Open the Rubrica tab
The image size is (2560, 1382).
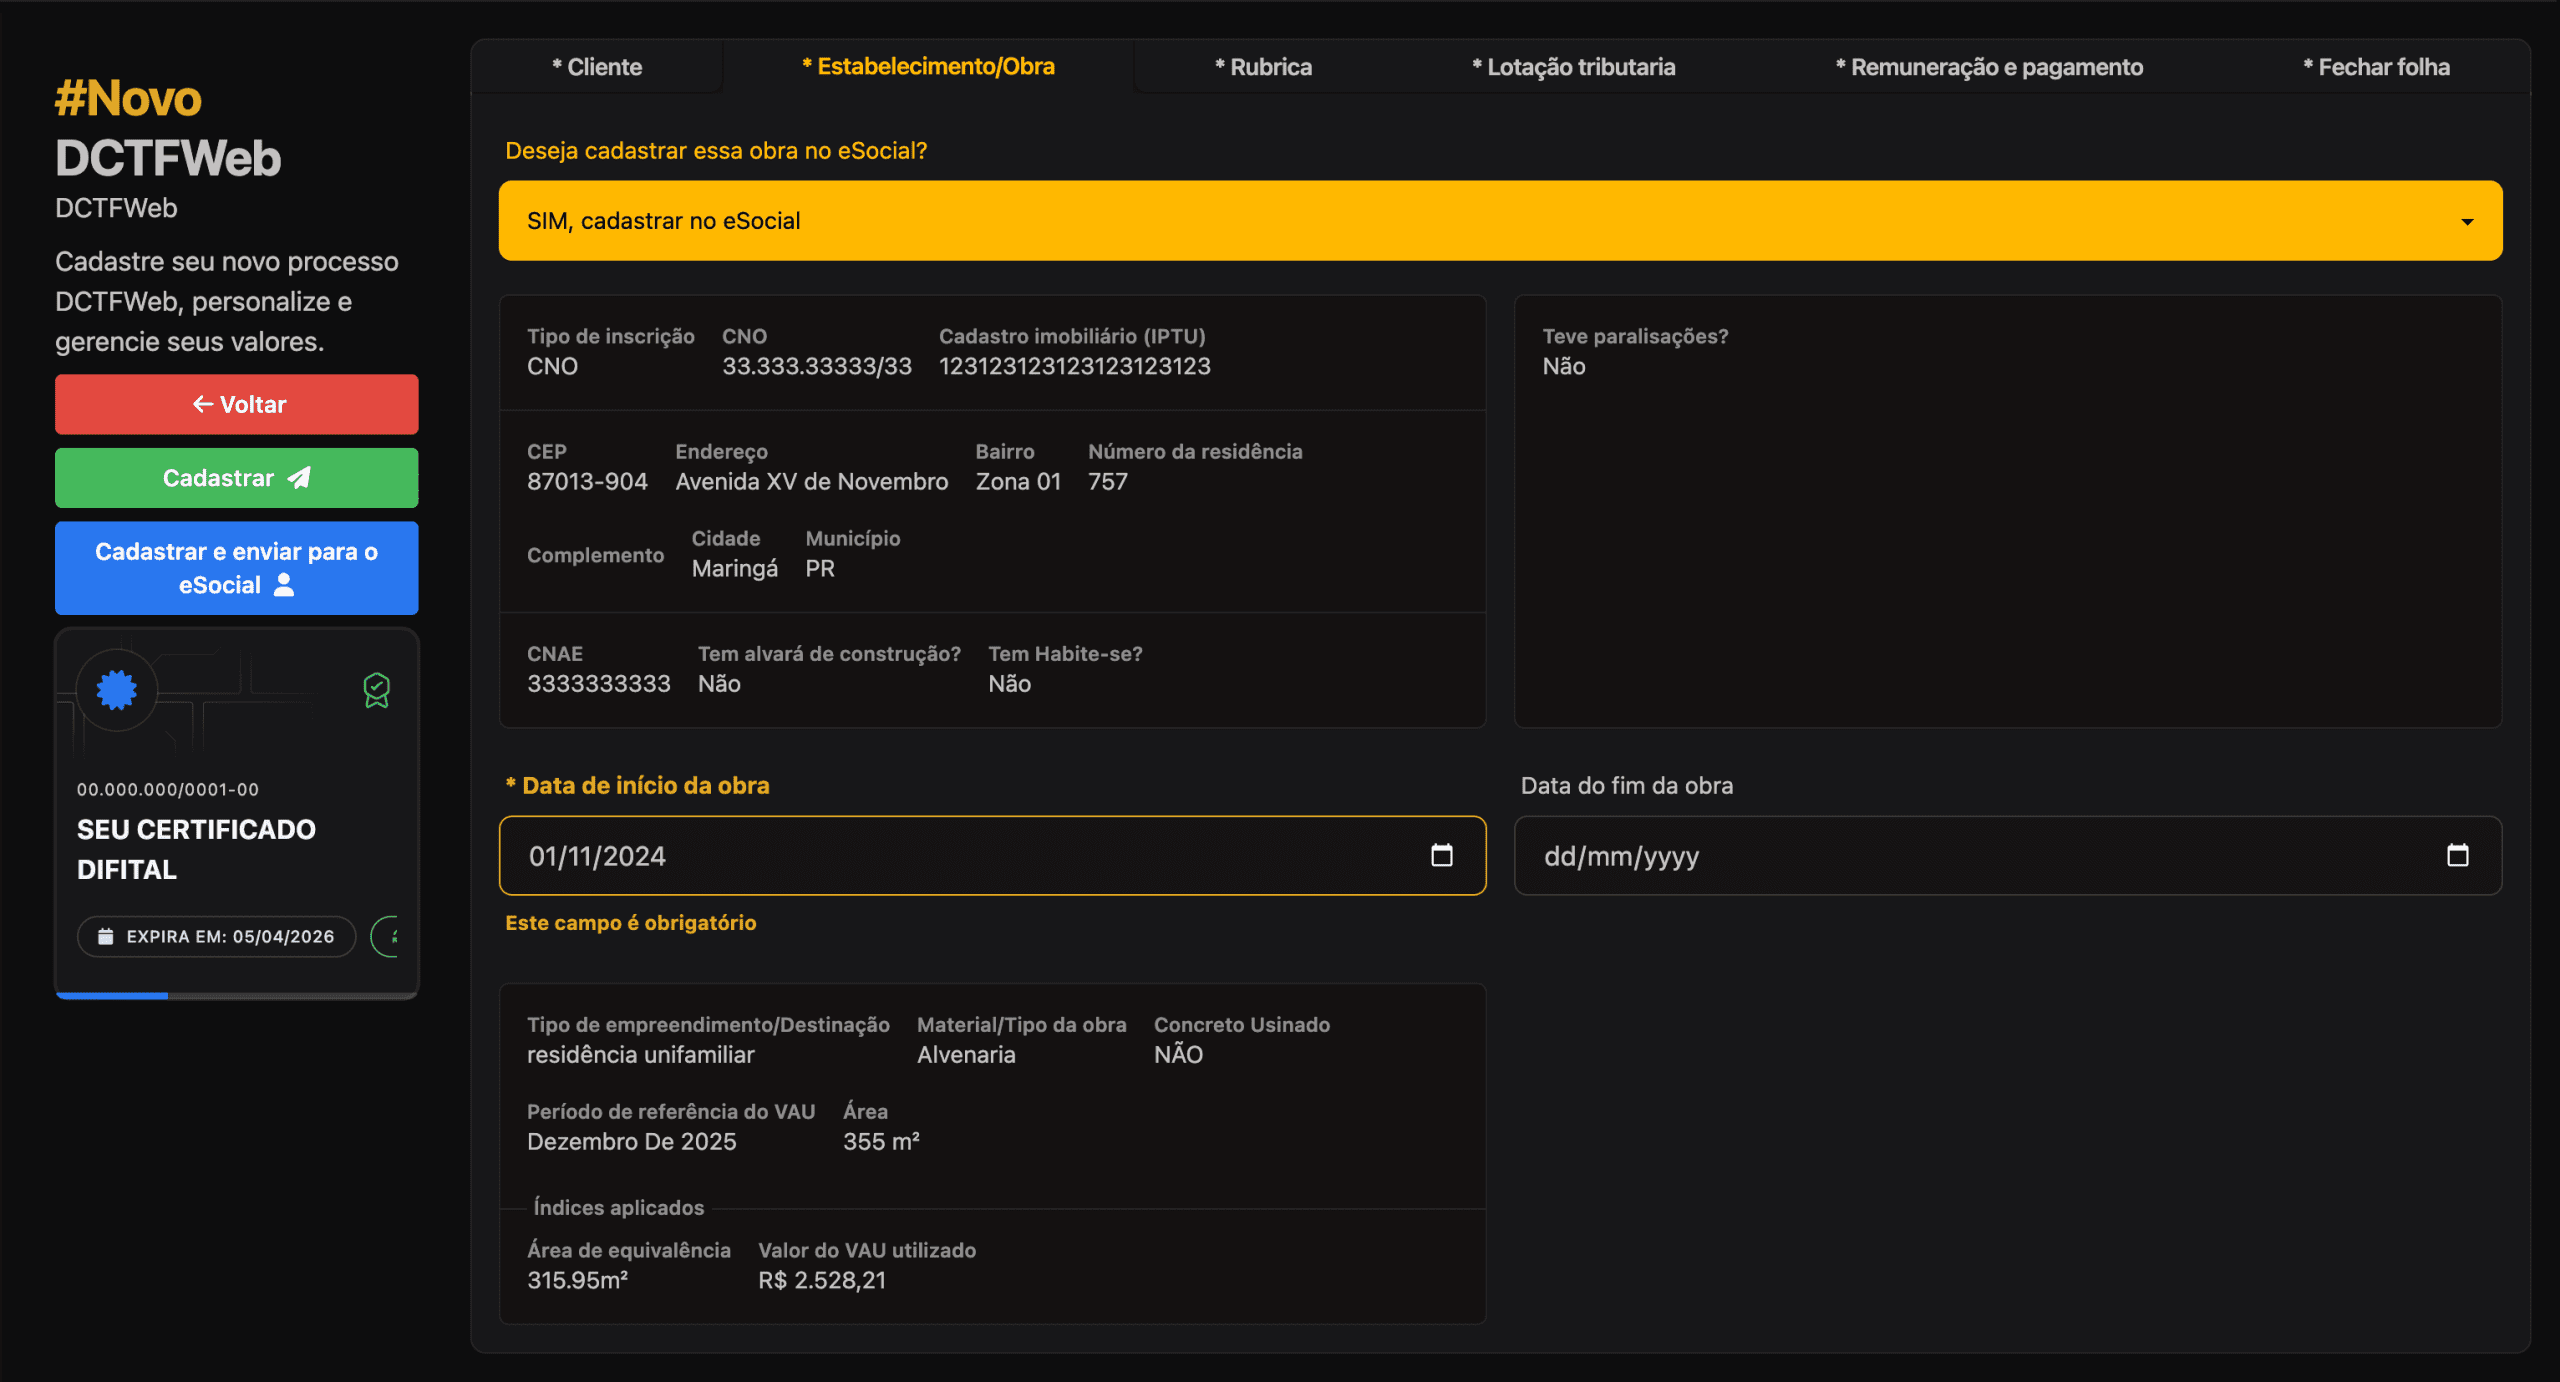1263,67
